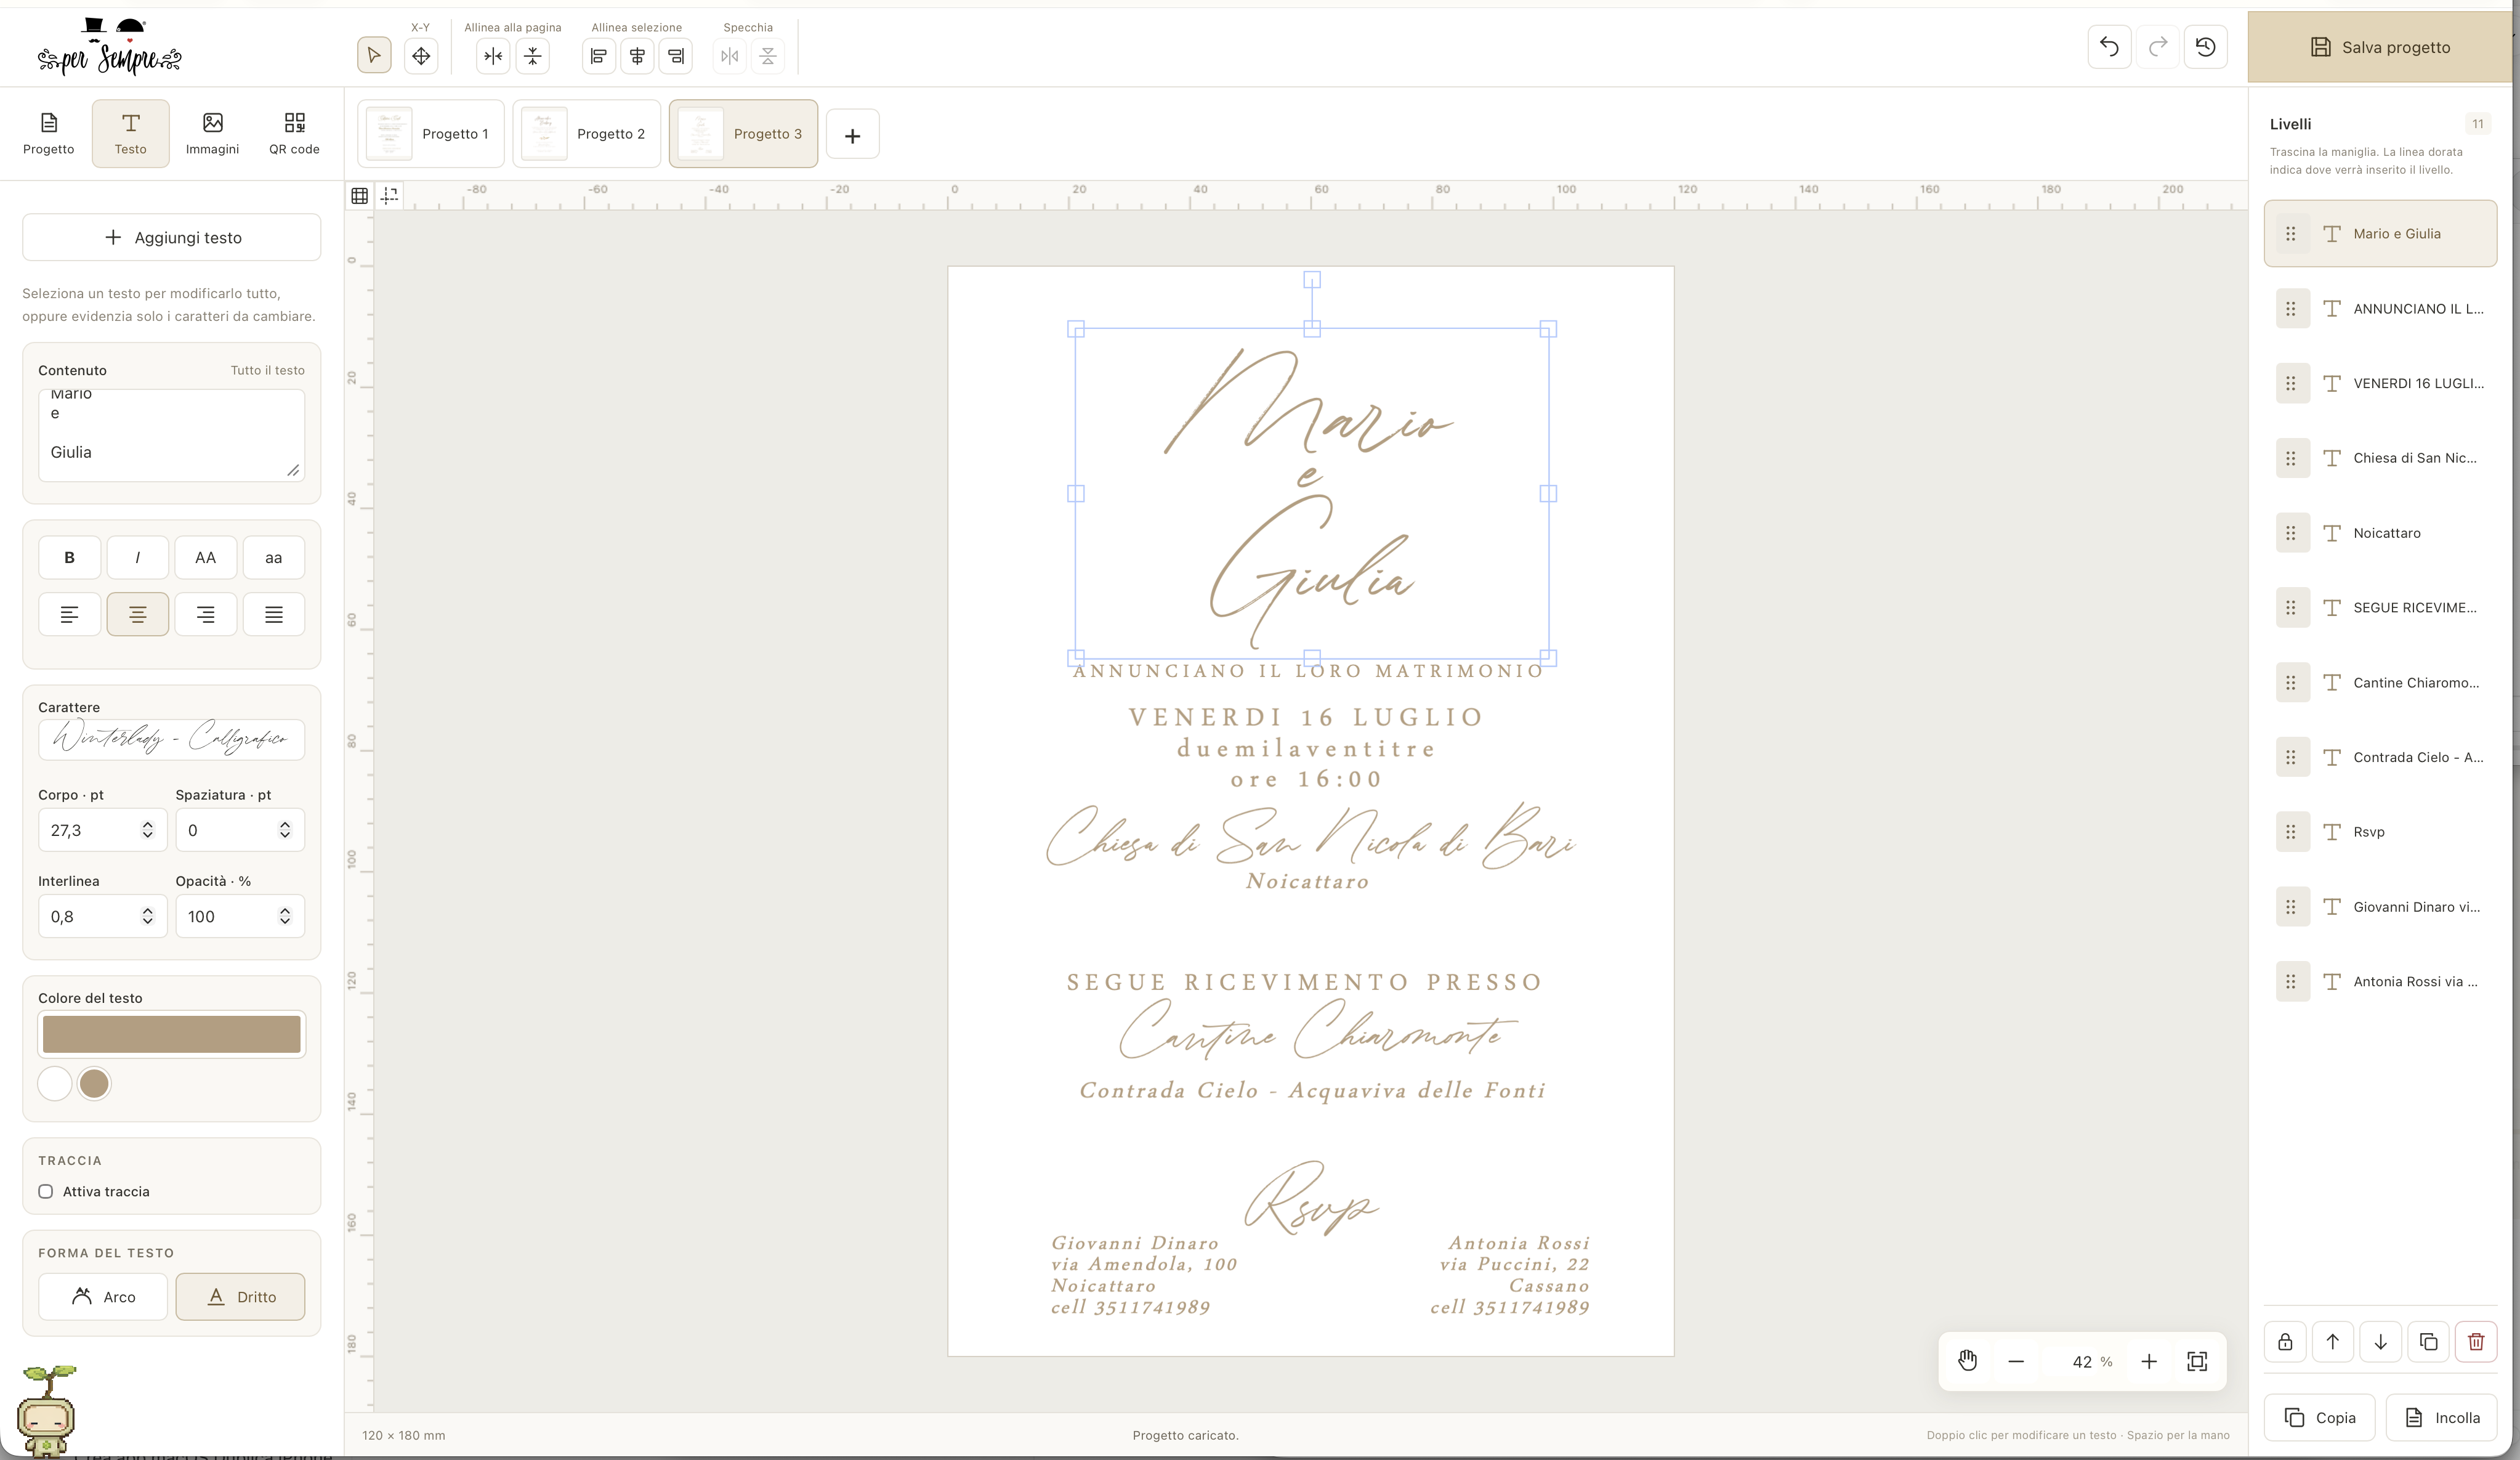Move selected layer down

pyautogui.click(x=2381, y=1341)
